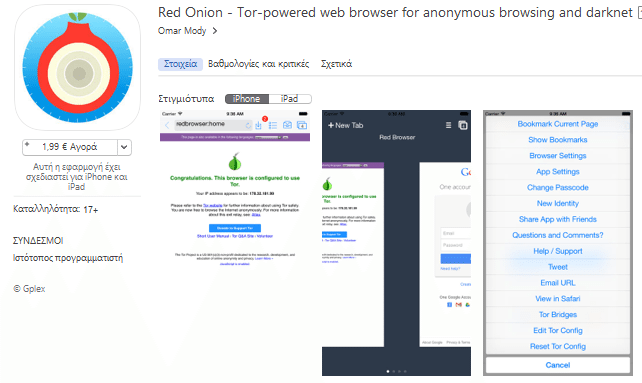Click the Καταλληλότητα: 17+ rating text
Screen dimensions: 642x383
[56, 209]
